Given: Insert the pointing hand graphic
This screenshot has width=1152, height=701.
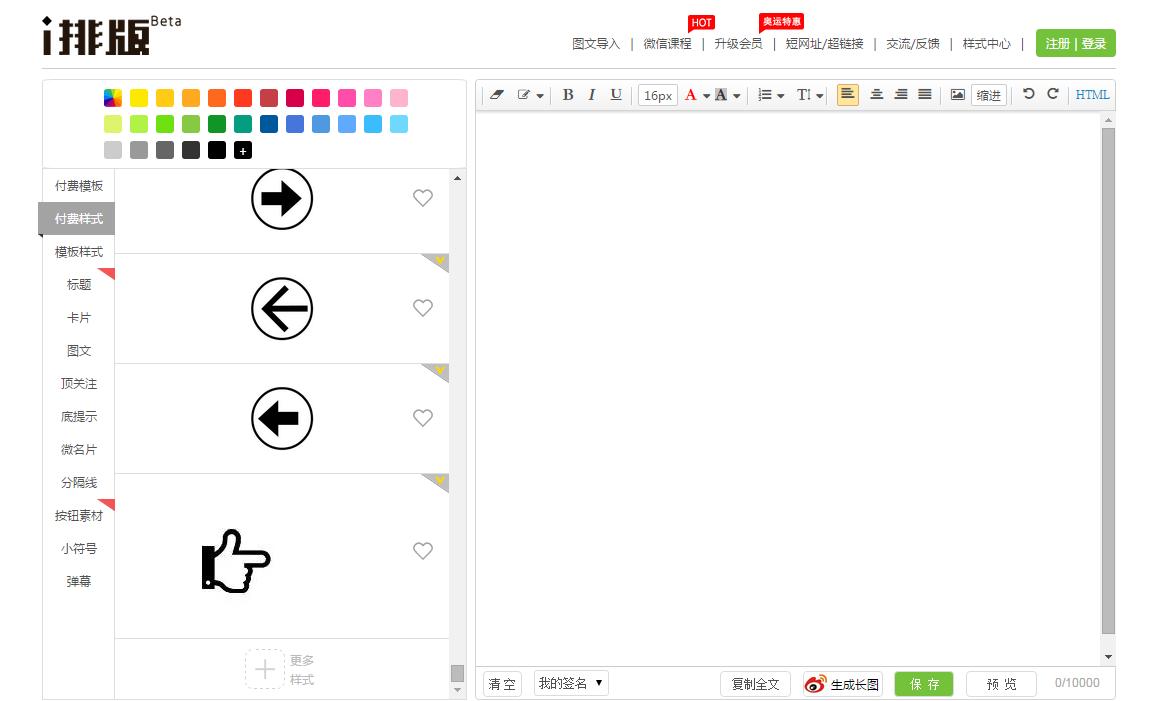Looking at the screenshot, I should [236, 561].
